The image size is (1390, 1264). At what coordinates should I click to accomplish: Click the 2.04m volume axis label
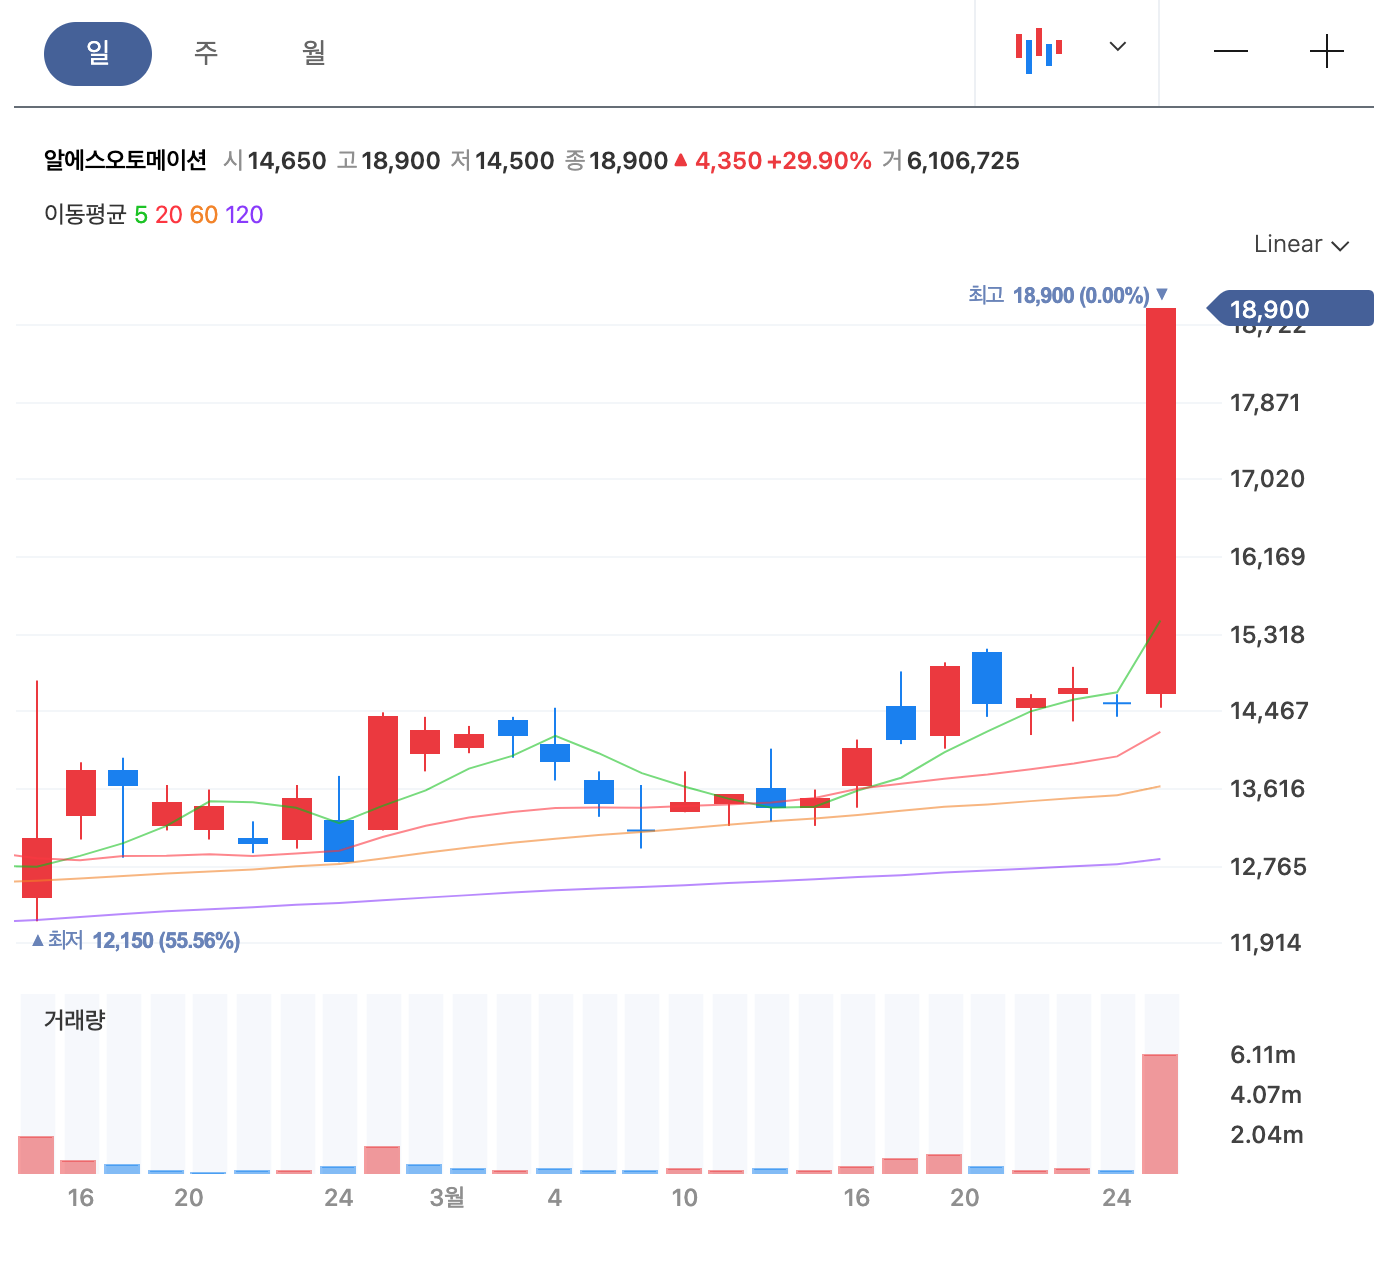[x=1267, y=1135]
